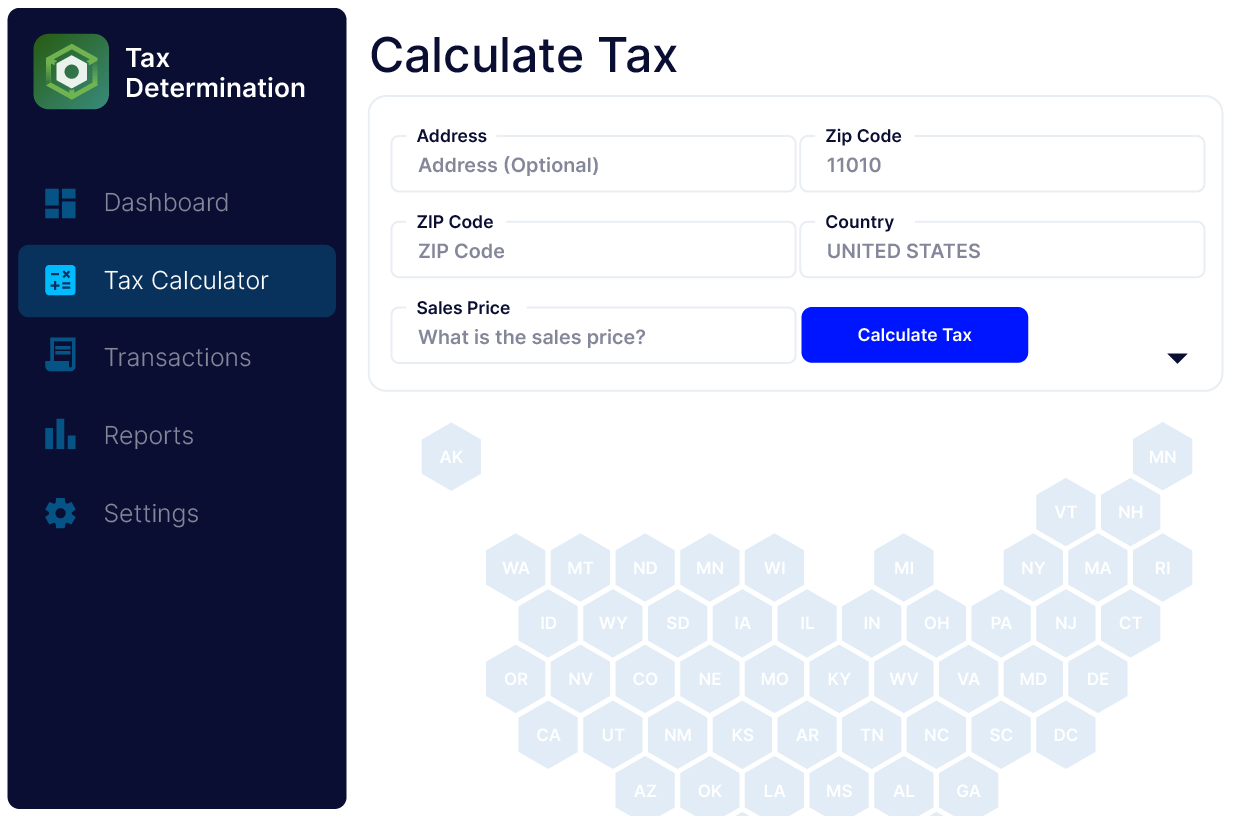Click the optional Address input box
This screenshot has height=816, width=1248.
pos(592,163)
